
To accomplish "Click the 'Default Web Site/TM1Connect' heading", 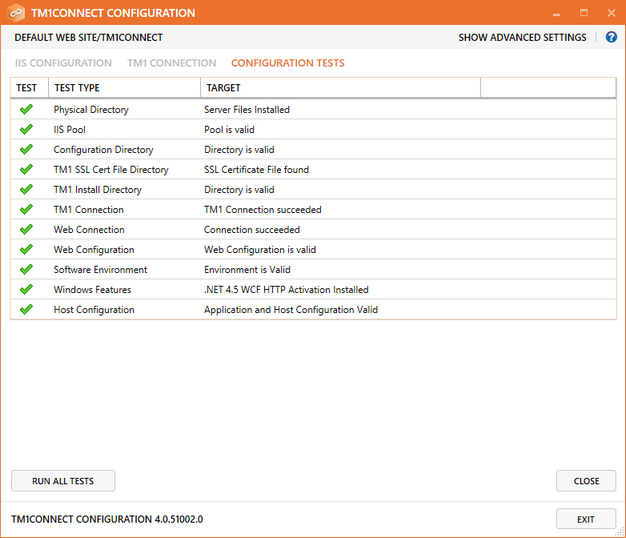I will pyautogui.click(x=89, y=38).
